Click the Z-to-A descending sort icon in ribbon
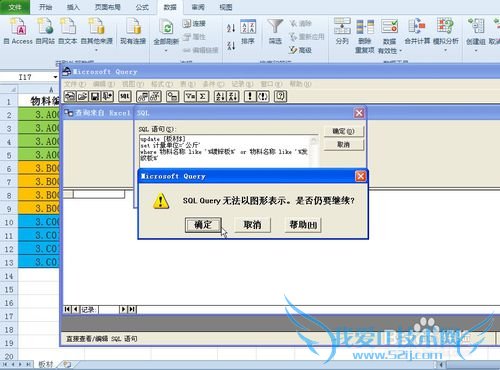Viewport: 500px width, 370px height. click(x=231, y=45)
